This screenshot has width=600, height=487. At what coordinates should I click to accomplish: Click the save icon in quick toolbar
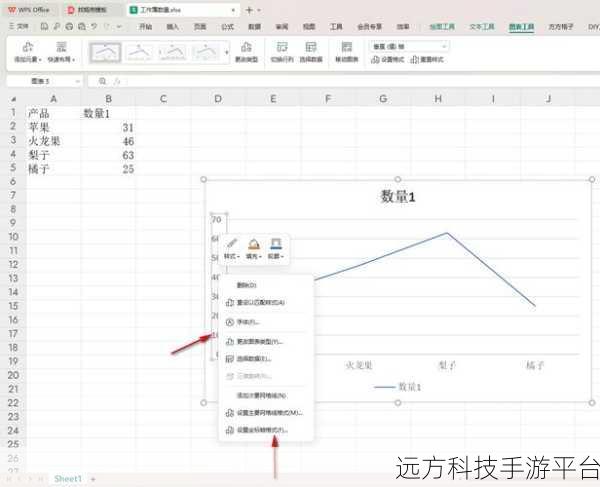click(44, 26)
